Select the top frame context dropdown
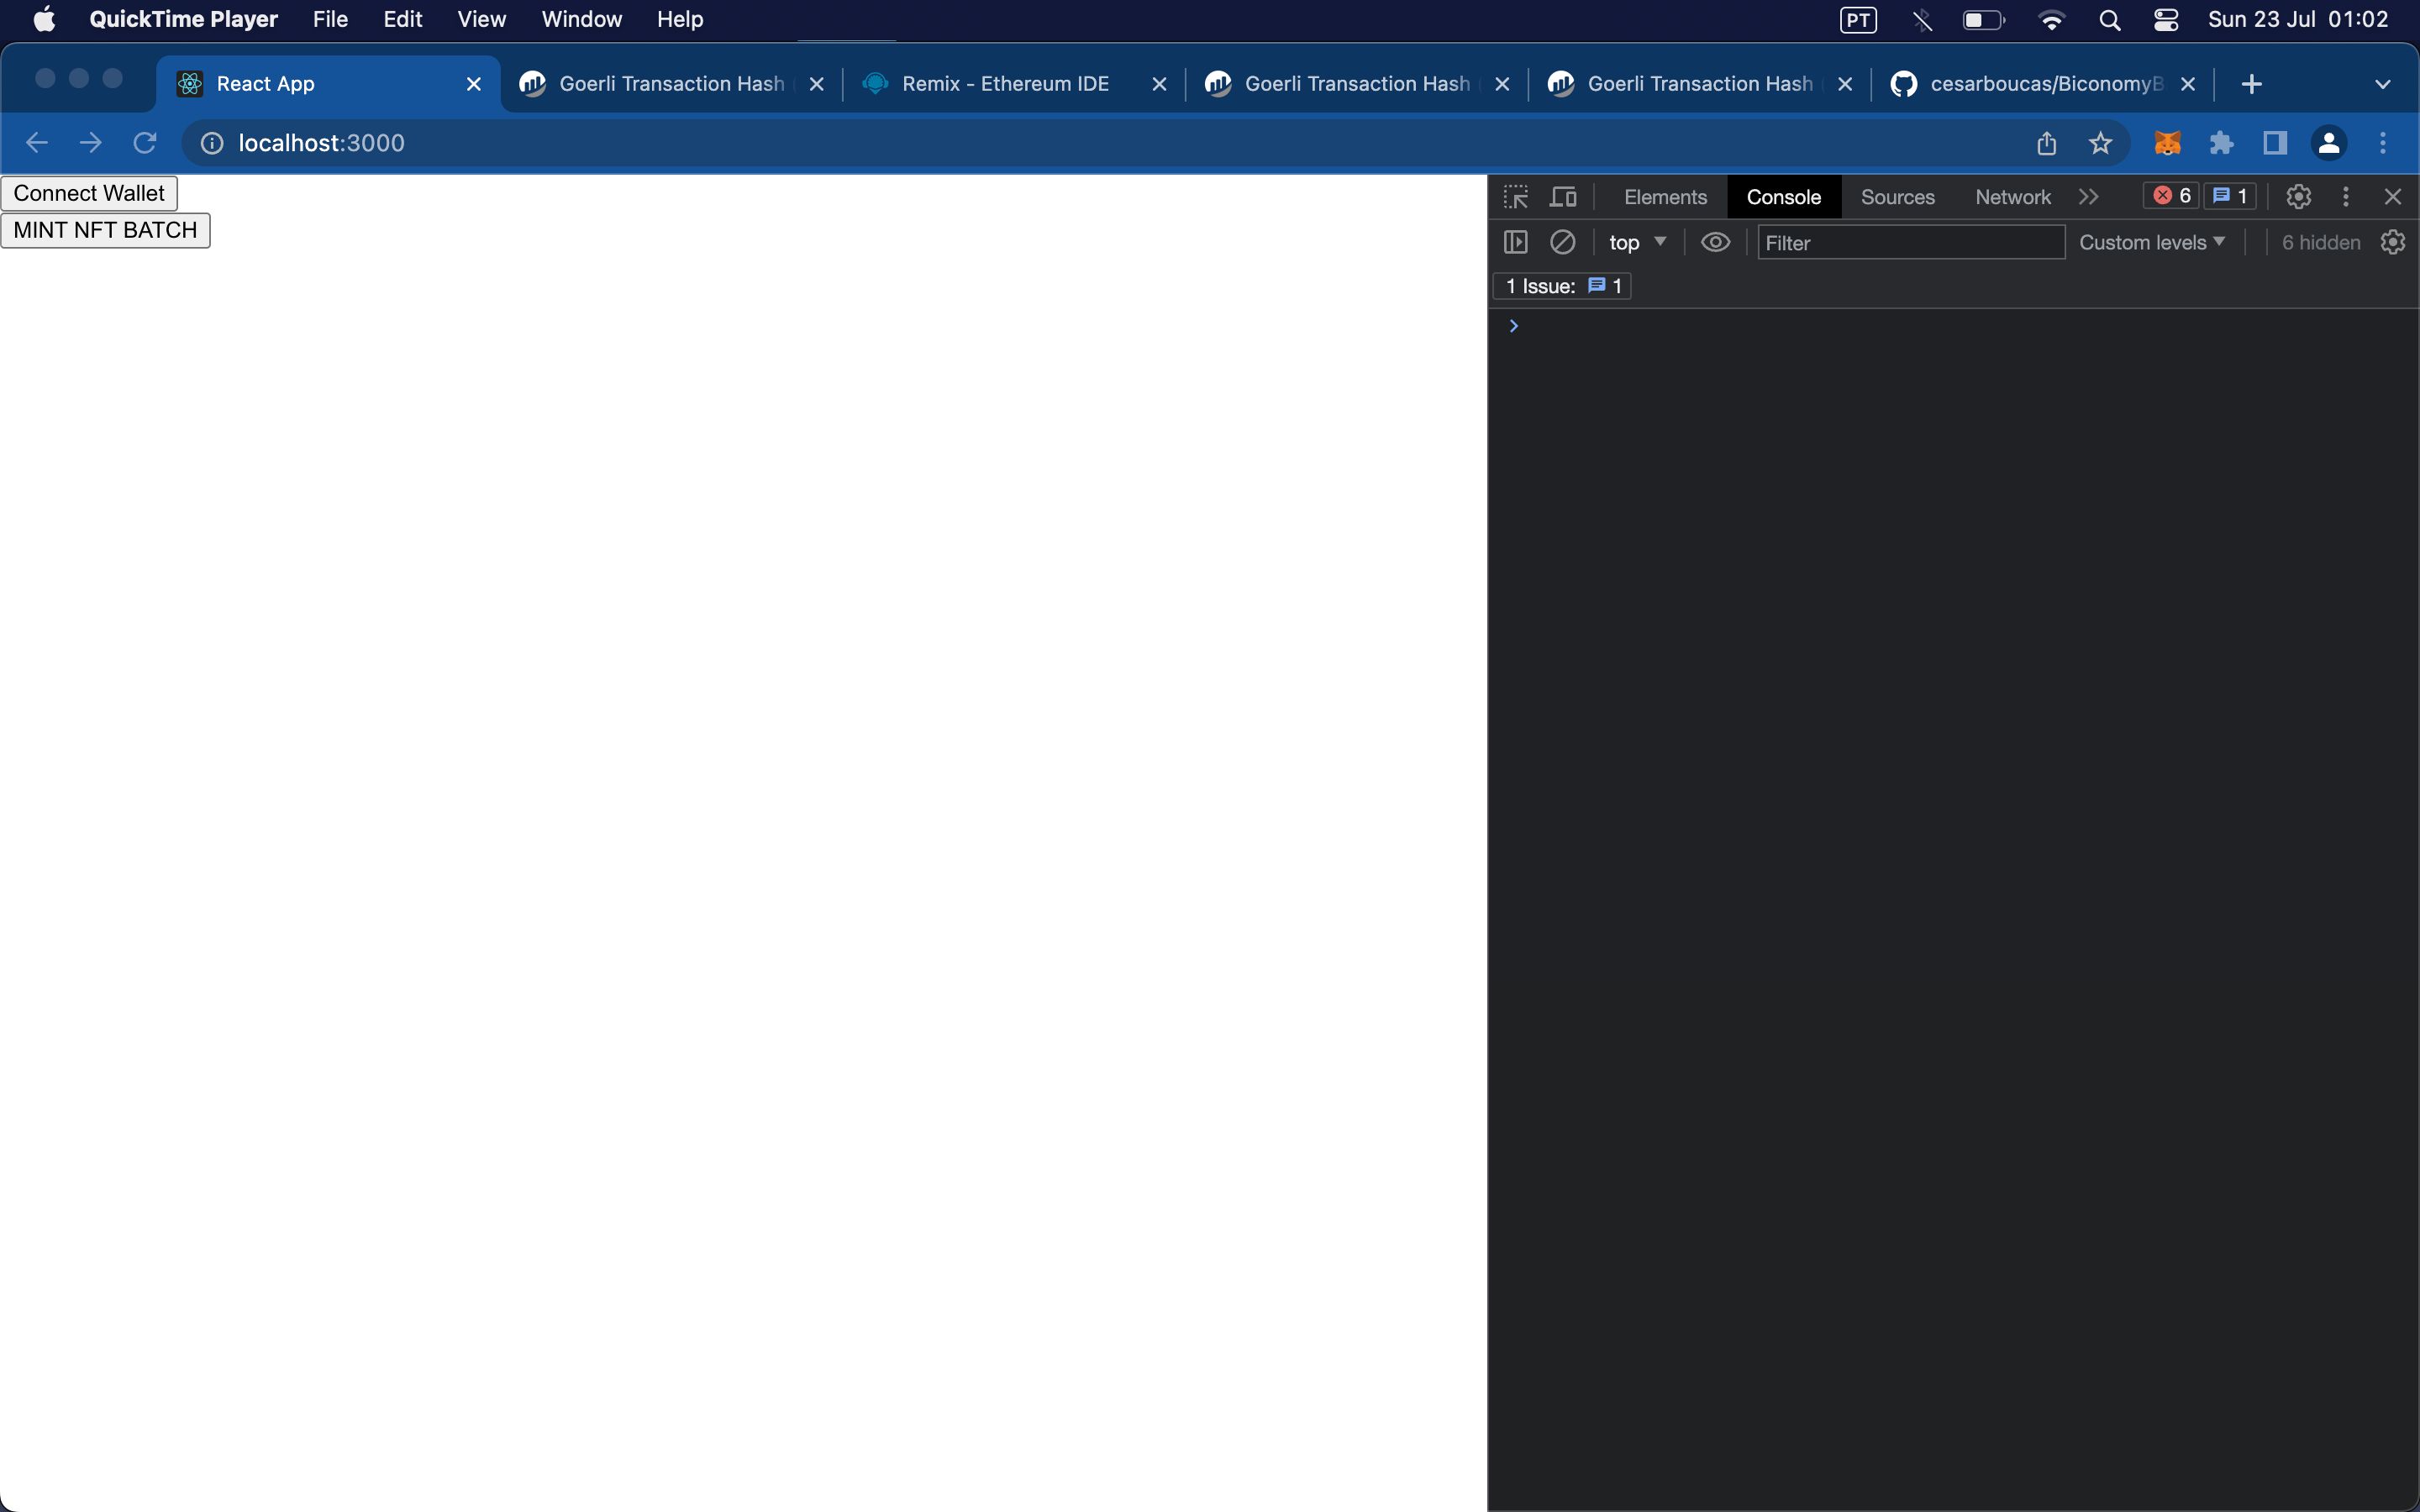The width and height of the screenshot is (2420, 1512). click(1636, 242)
